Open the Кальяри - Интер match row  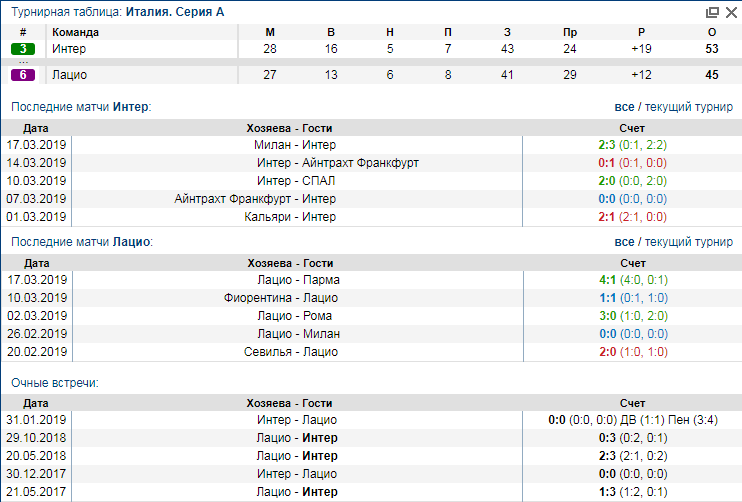coord(288,217)
